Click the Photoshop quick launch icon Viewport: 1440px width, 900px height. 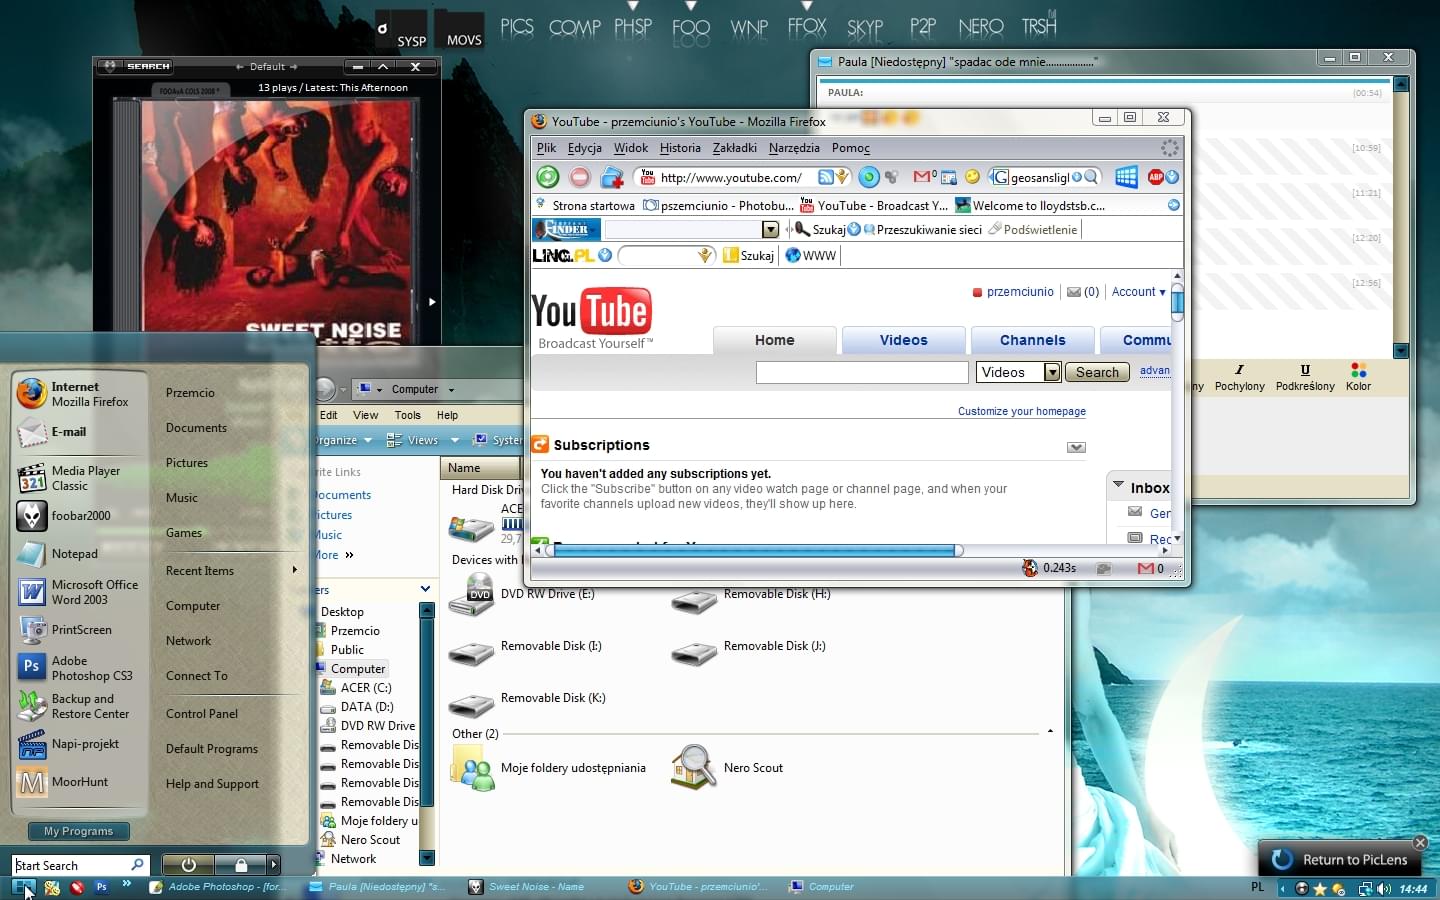pos(101,887)
